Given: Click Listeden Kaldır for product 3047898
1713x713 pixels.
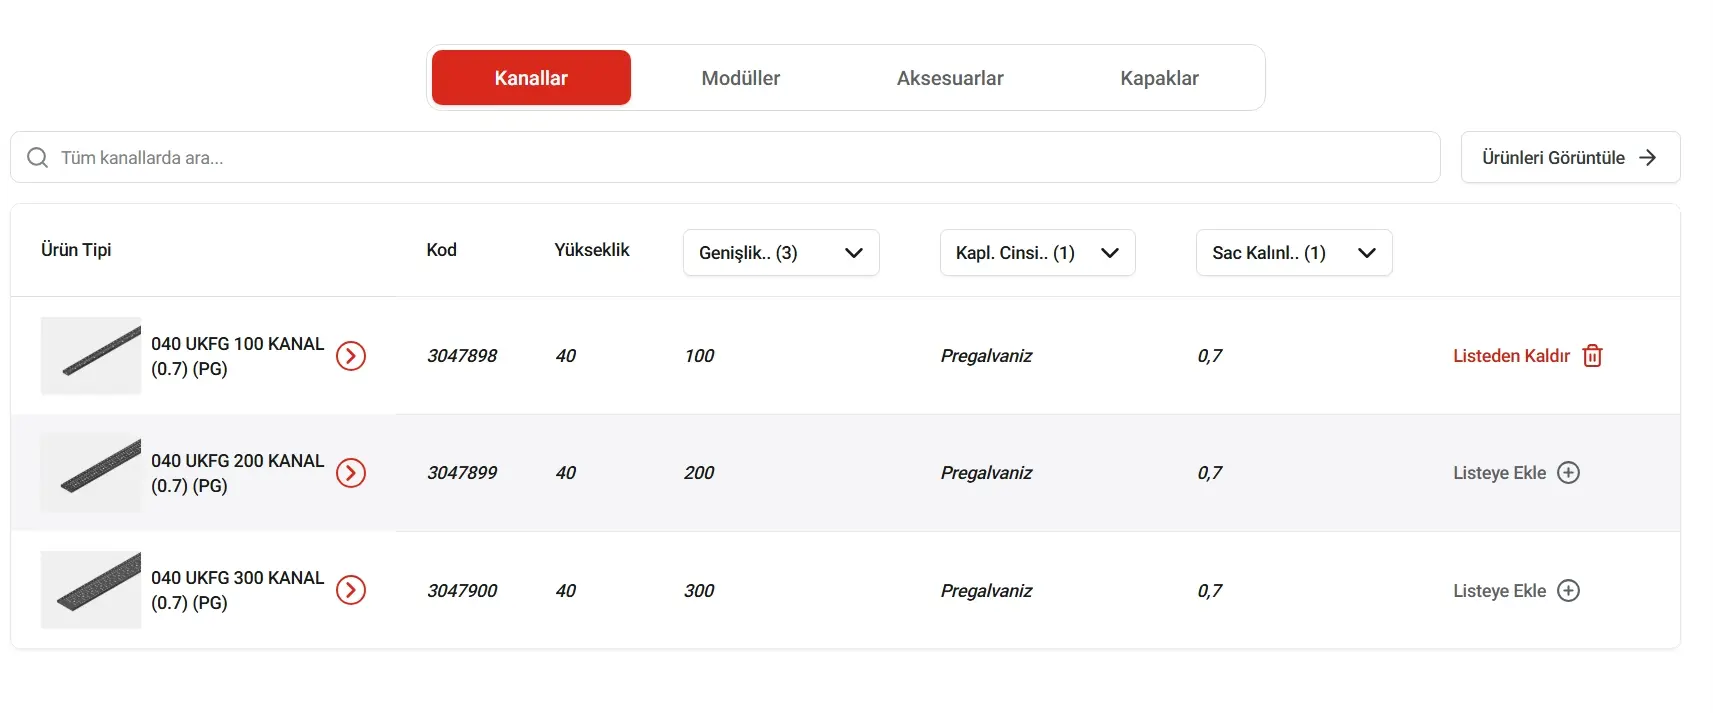Looking at the screenshot, I should pyautogui.click(x=1512, y=355).
